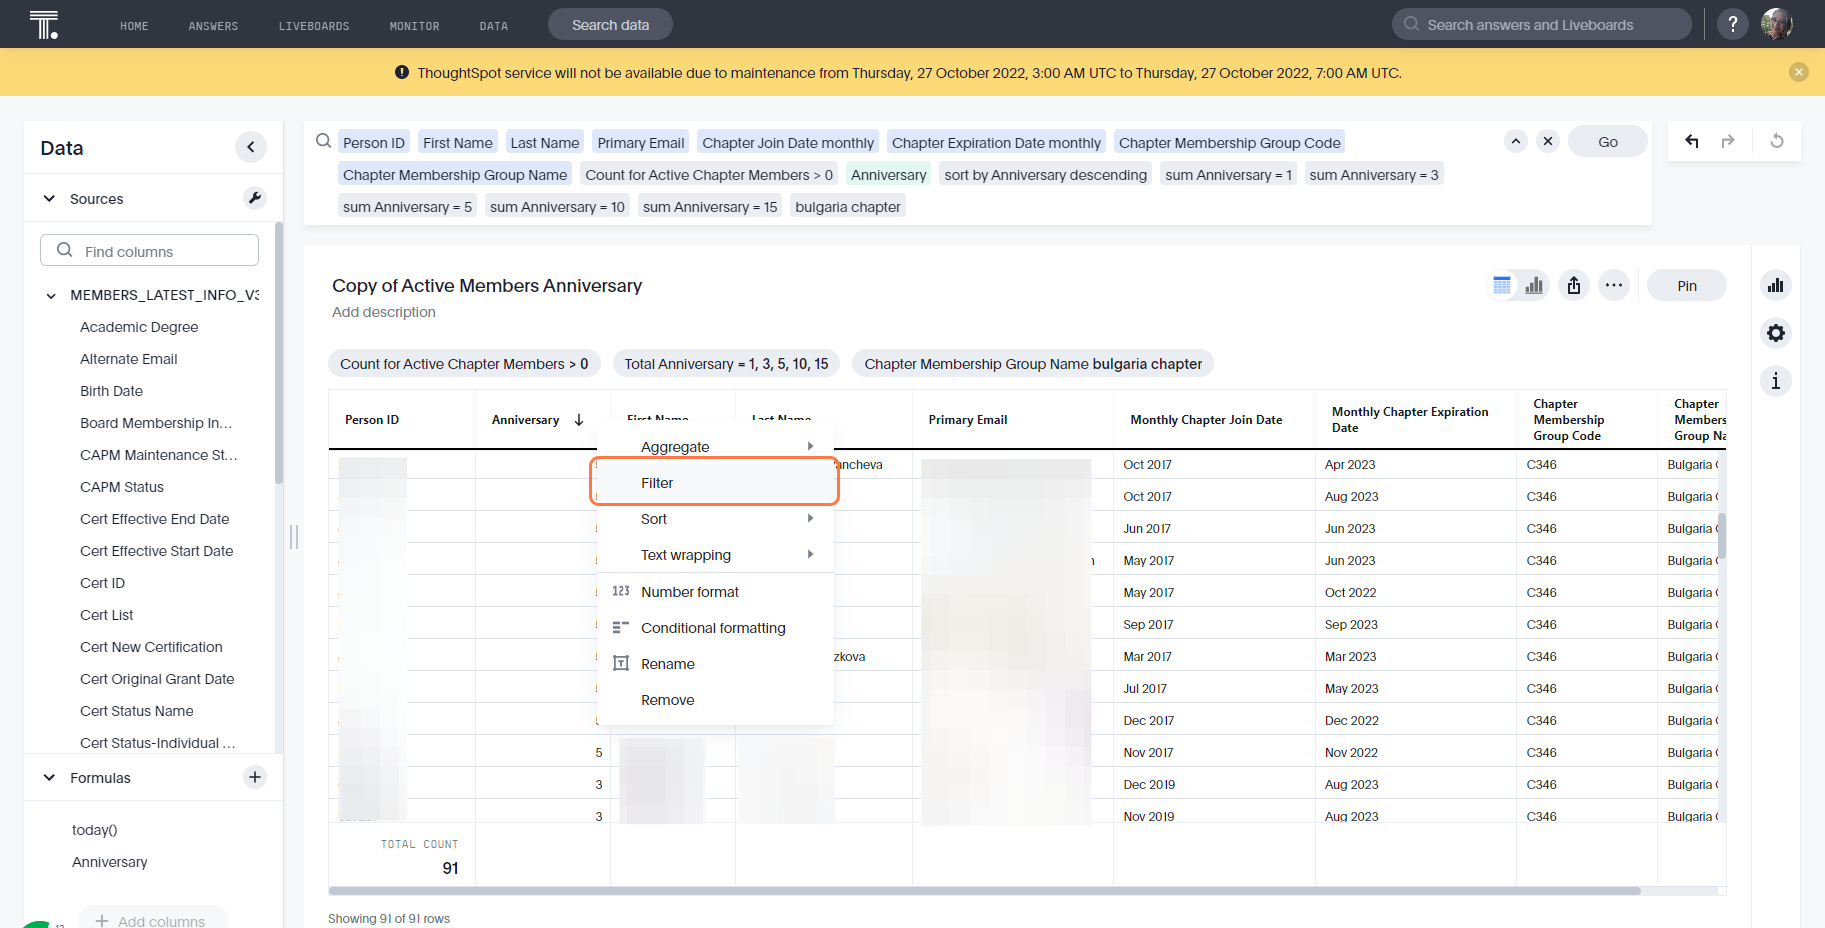The height and width of the screenshot is (928, 1825).
Task: Open the help question mark icon
Action: point(1733,24)
